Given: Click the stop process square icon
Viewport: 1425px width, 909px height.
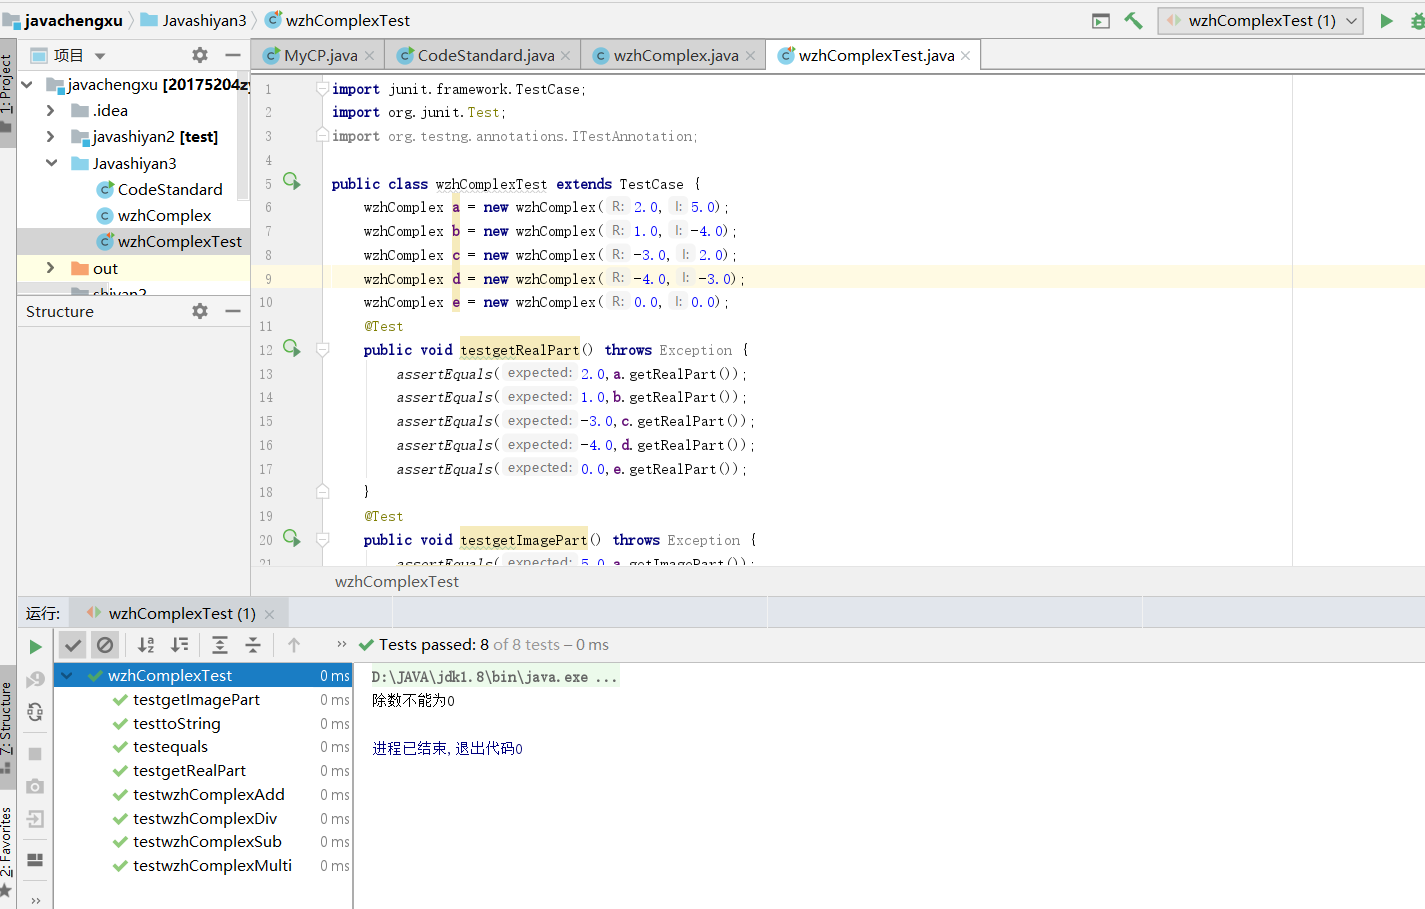Looking at the screenshot, I should (35, 753).
